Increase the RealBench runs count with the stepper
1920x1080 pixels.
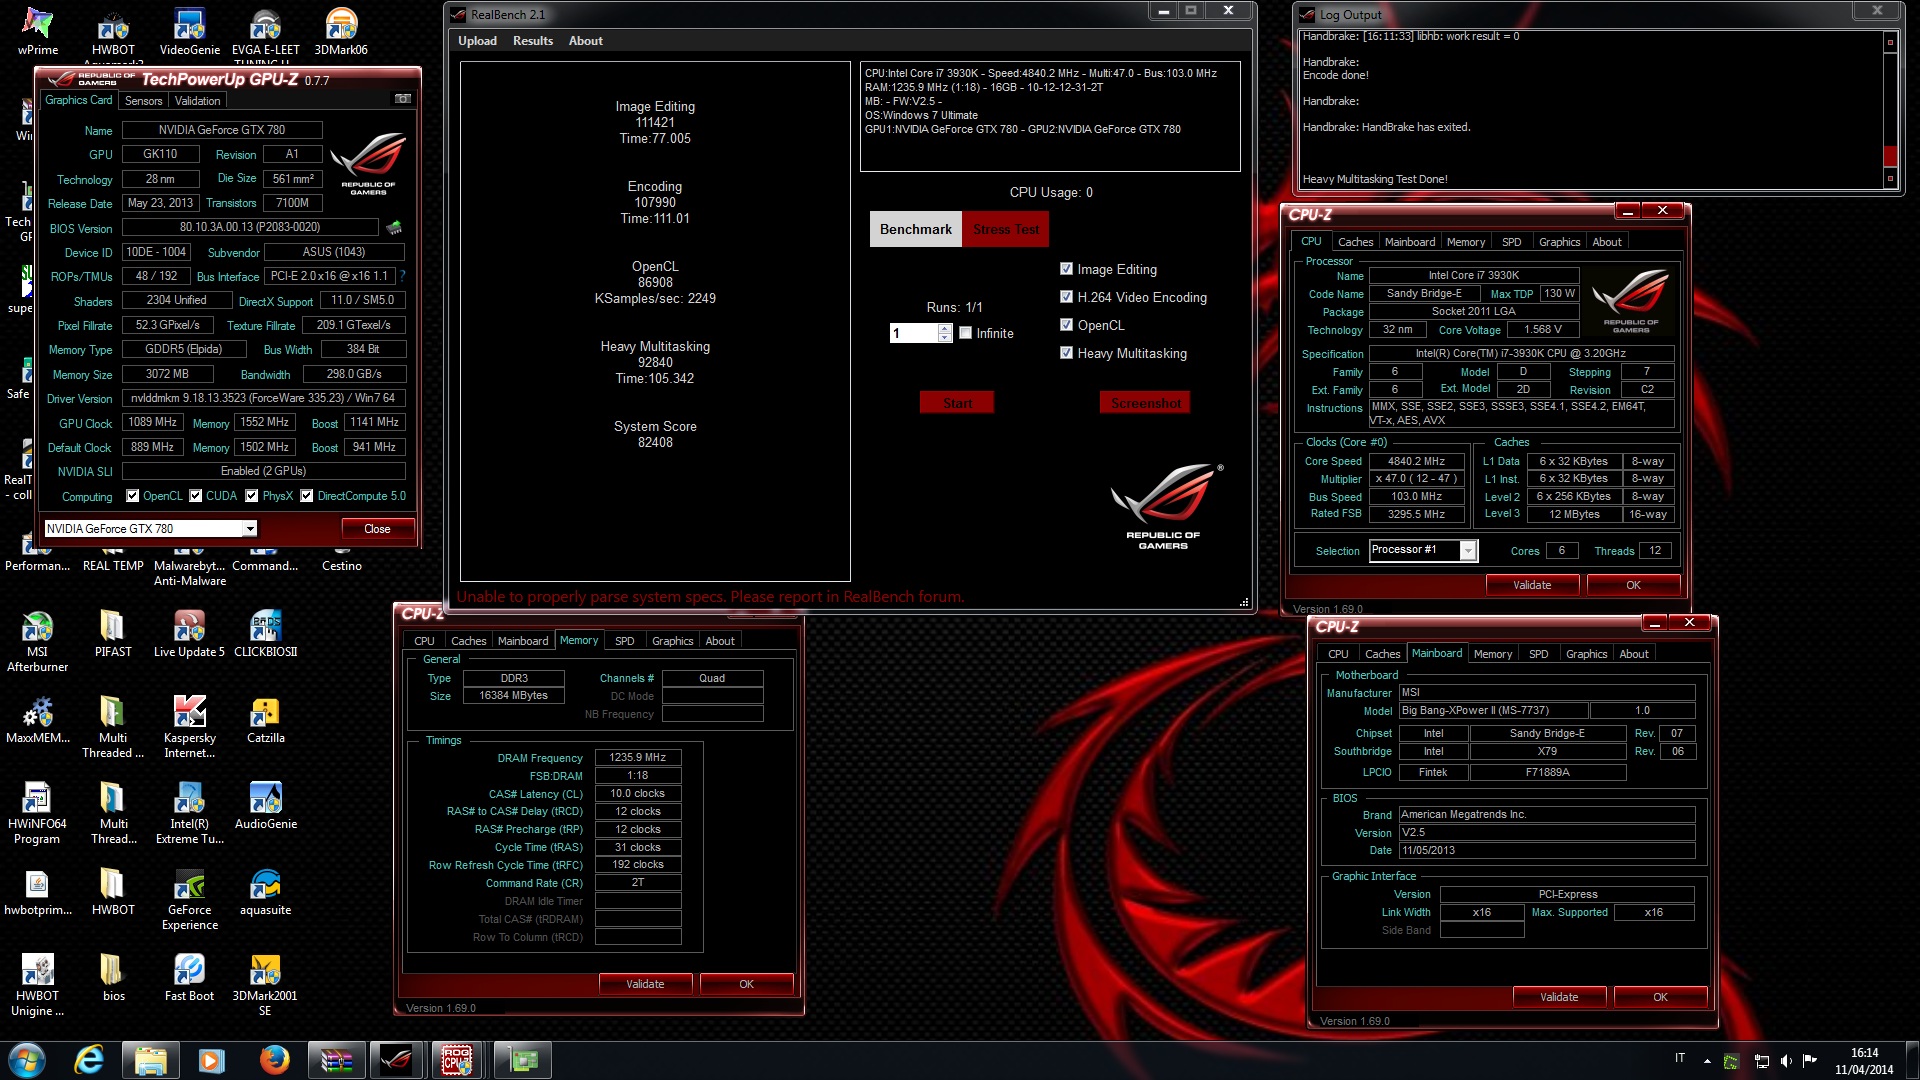coord(945,328)
